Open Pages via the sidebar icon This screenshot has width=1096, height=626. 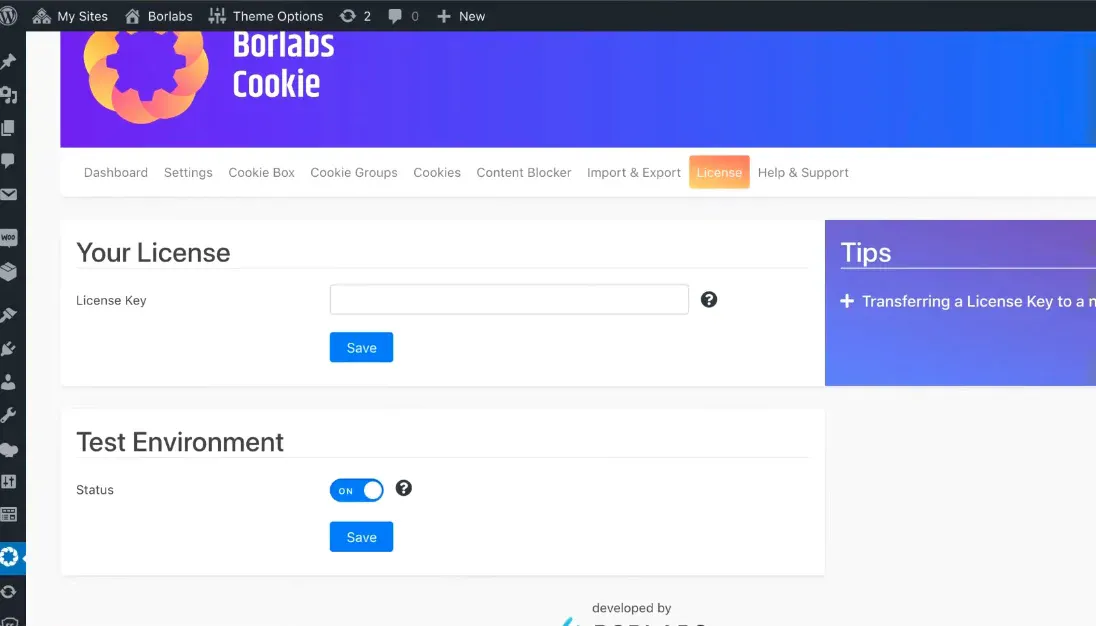[9, 128]
